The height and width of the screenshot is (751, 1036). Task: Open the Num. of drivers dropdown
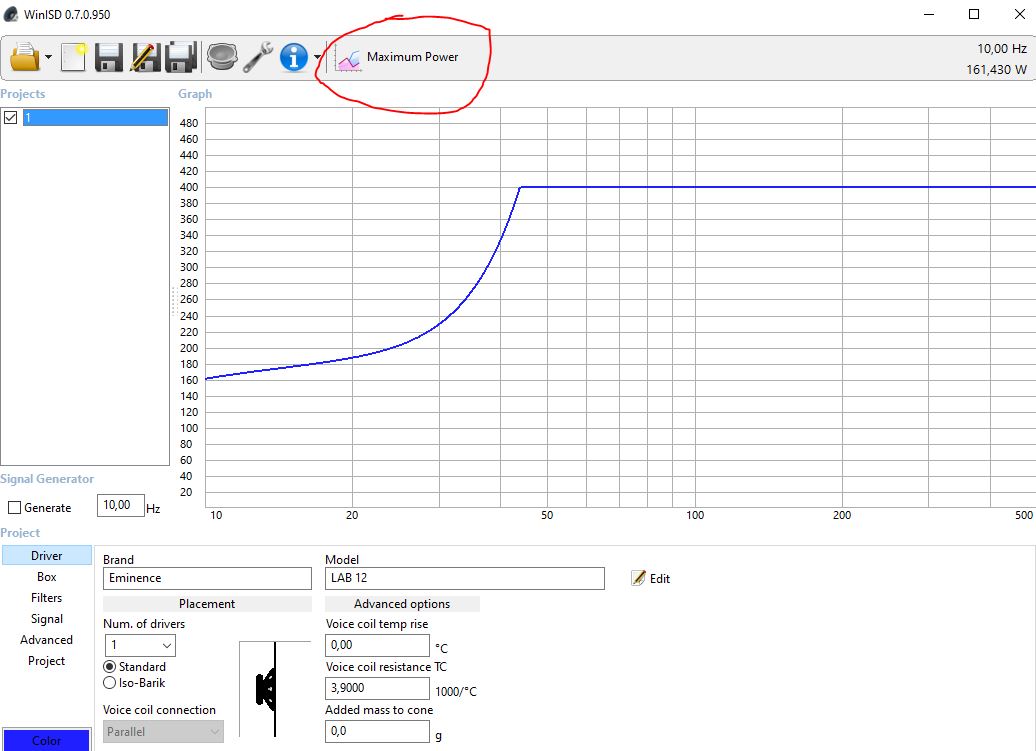coord(140,645)
